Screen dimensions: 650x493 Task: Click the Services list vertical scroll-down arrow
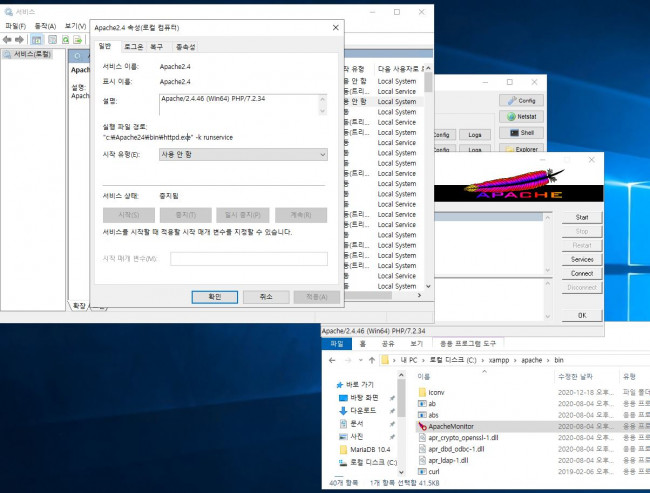tap(428, 287)
